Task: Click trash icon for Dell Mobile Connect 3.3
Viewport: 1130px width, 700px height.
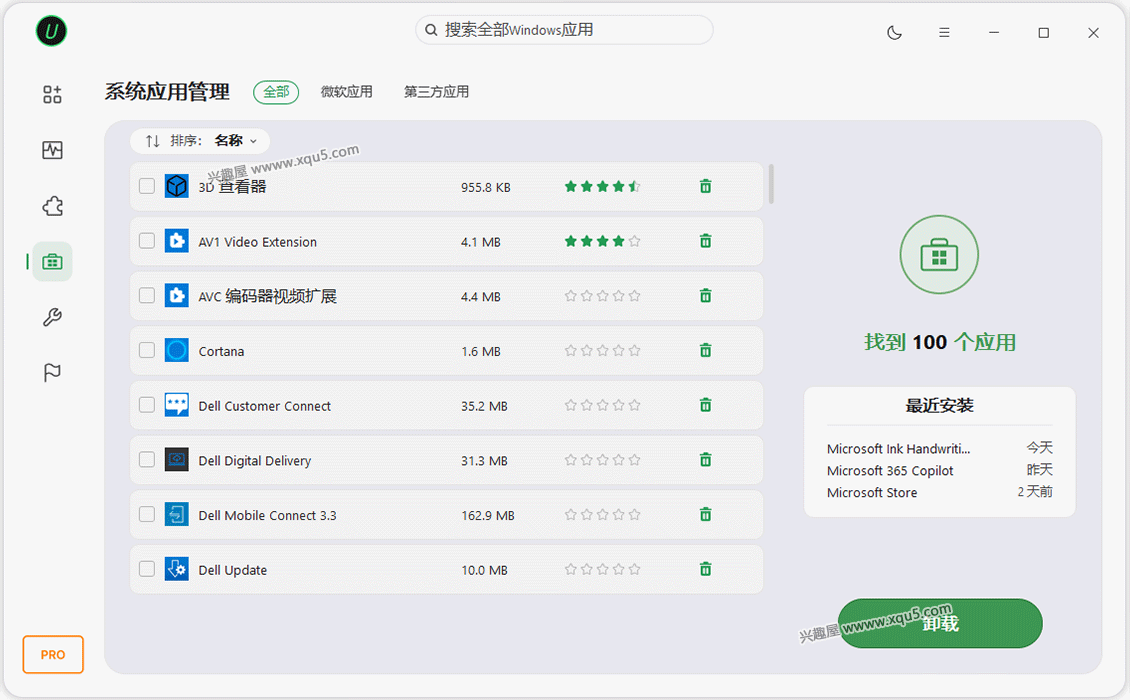Action: click(706, 515)
